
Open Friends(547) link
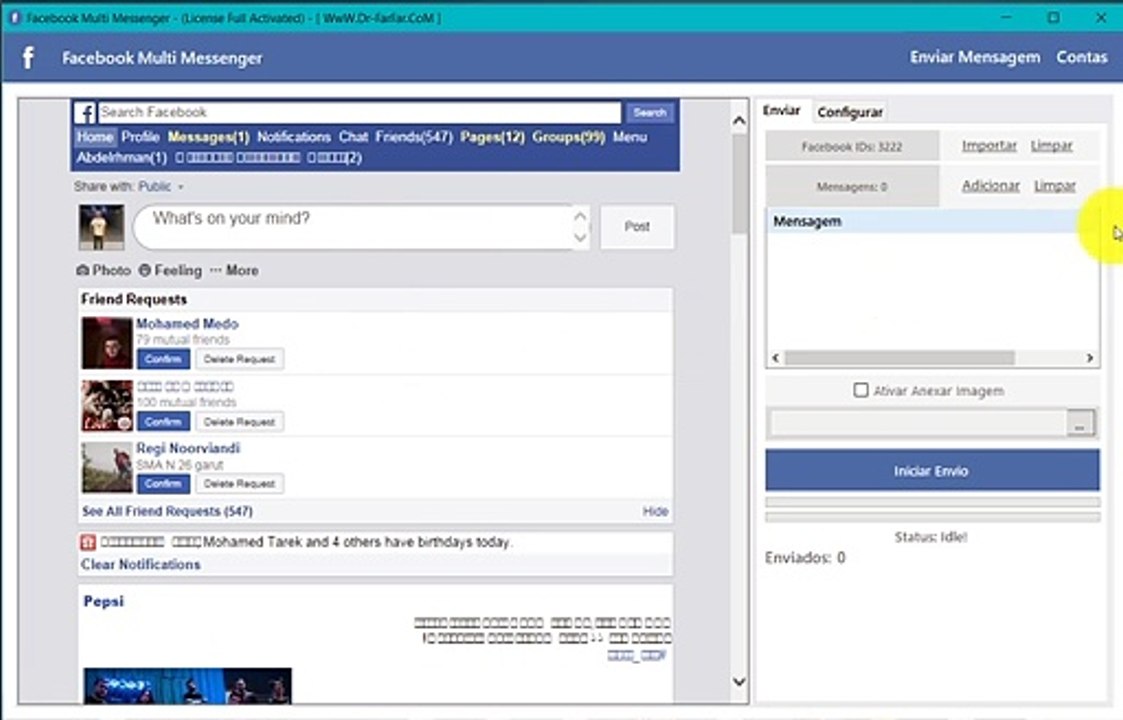[414, 137]
